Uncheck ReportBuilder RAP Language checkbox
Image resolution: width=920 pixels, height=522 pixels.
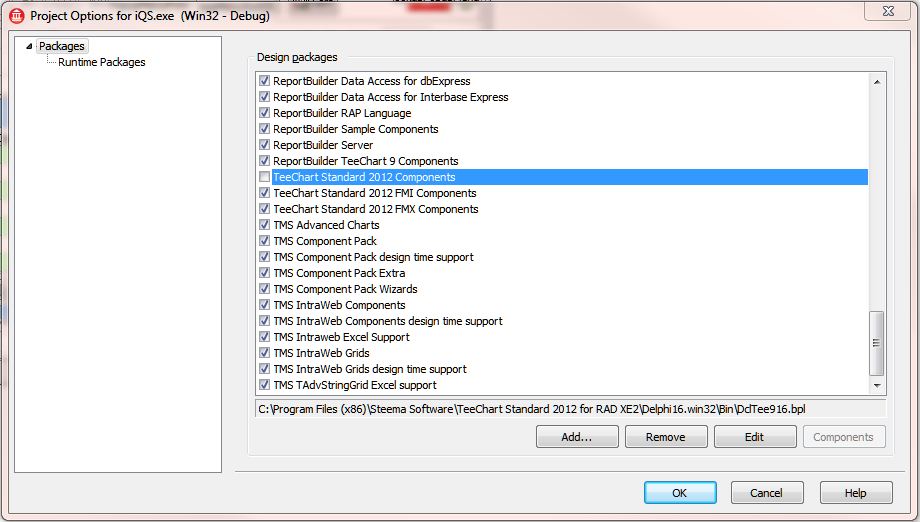click(x=265, y=113)
